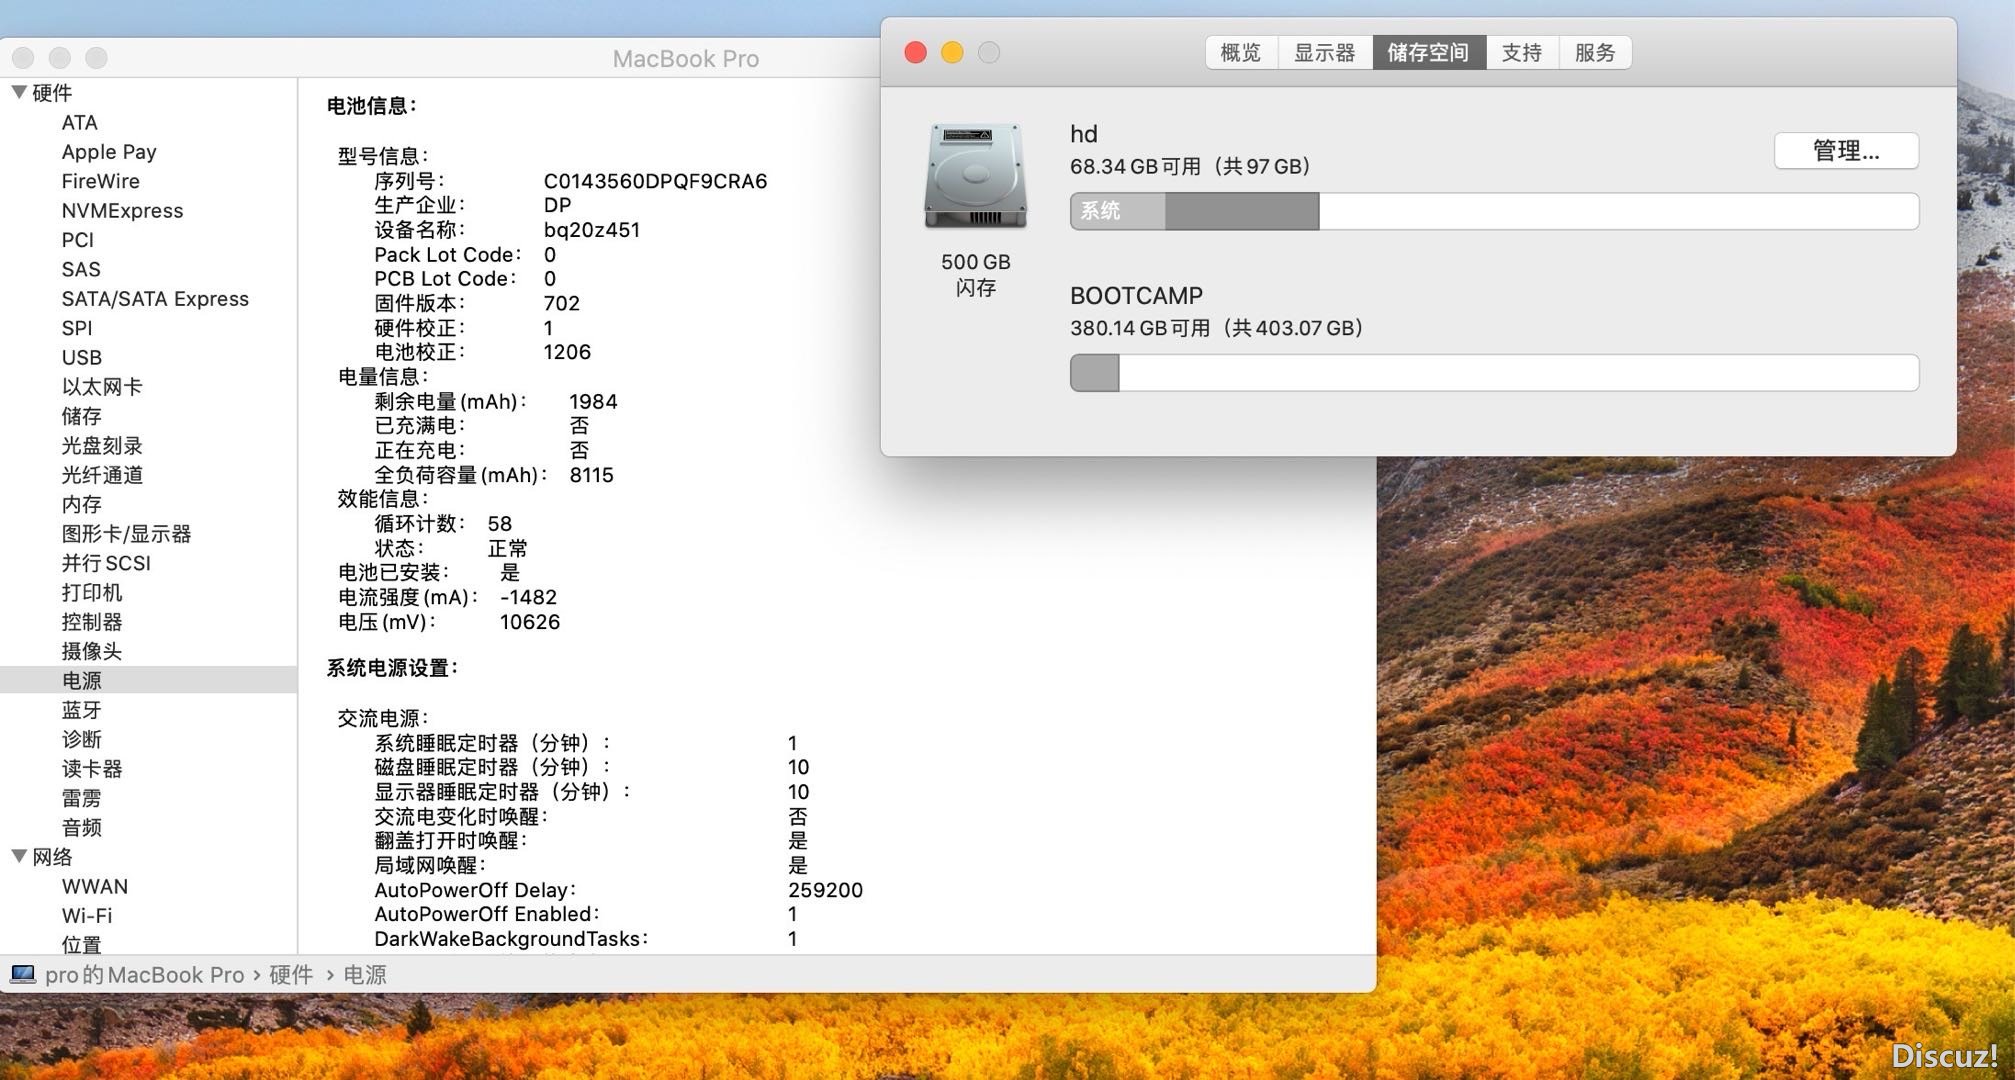Select the 储存空间 storage tab
The image size is (2015, 1080).
[1428, 52]
